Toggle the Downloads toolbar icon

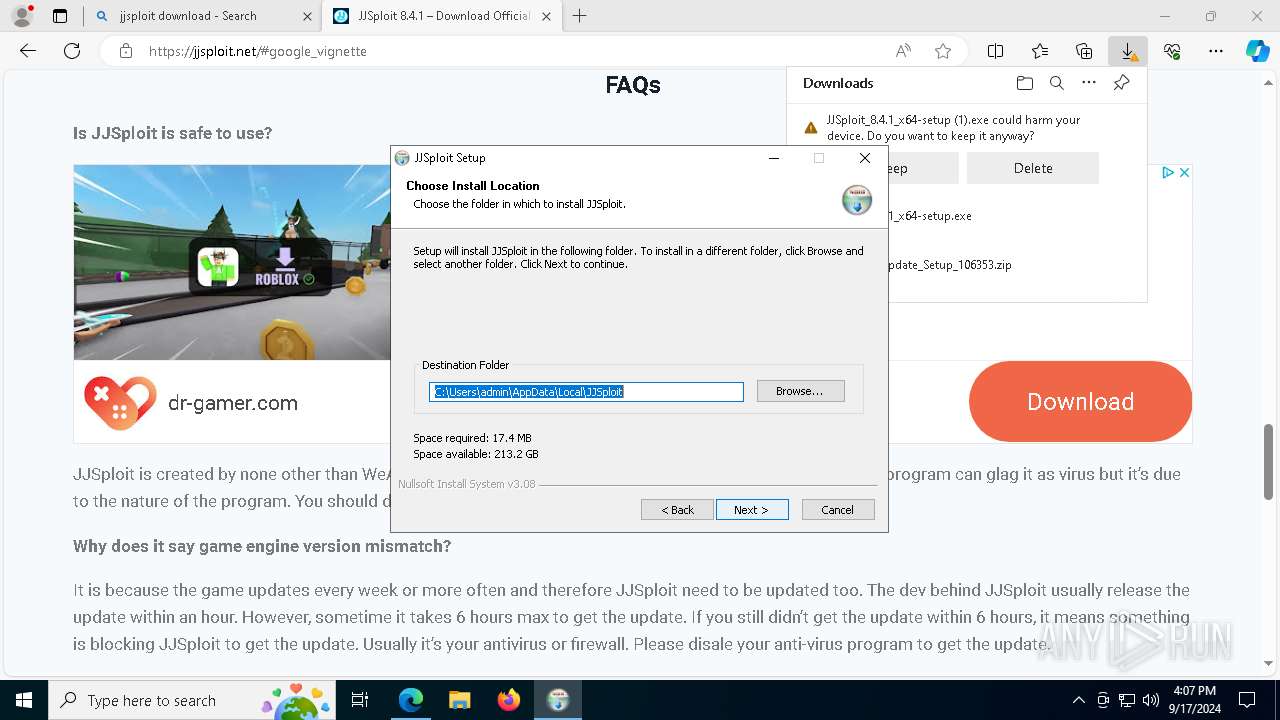[1128, 51]
